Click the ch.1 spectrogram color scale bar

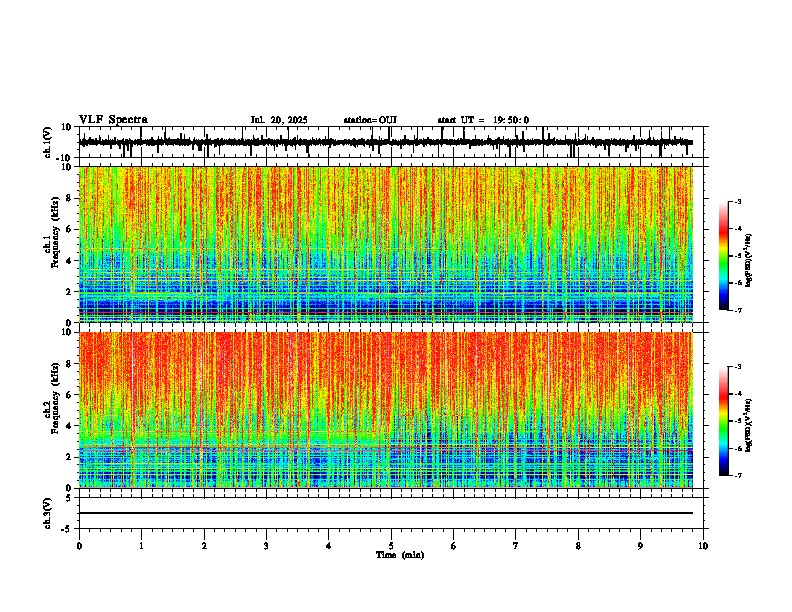[x=724, y=256]
